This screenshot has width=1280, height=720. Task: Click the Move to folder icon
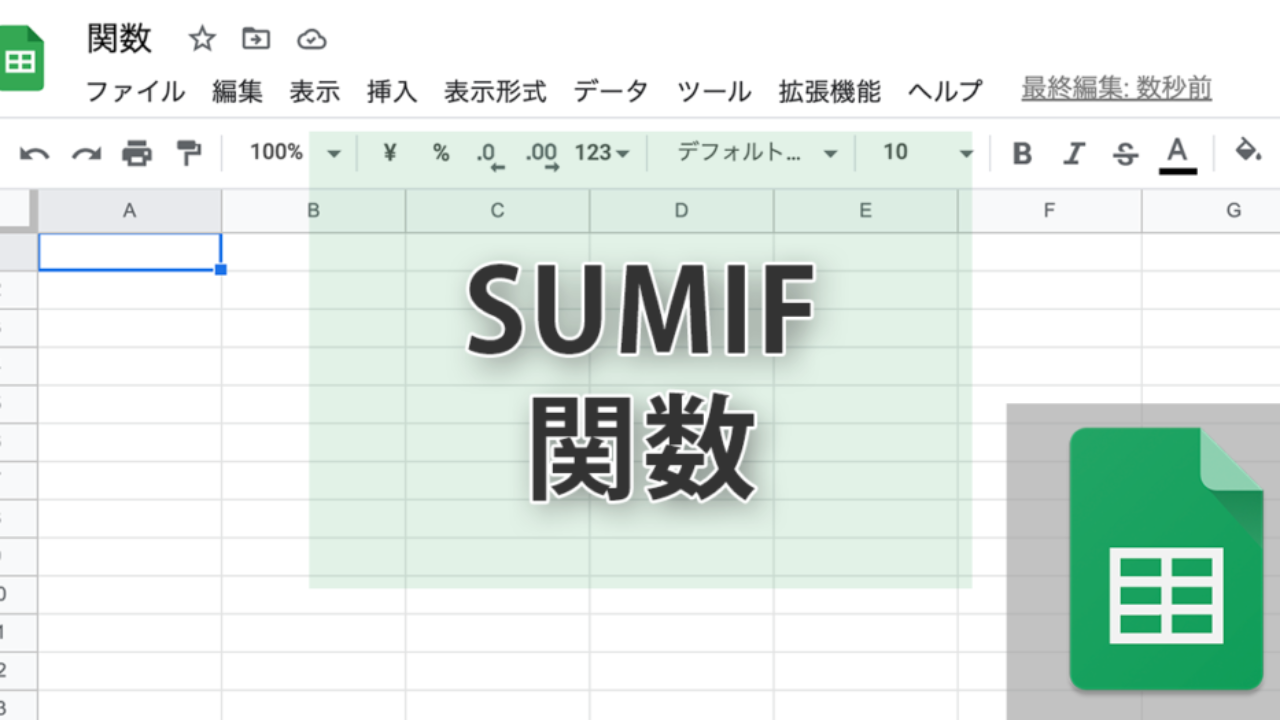click(257, 39)
